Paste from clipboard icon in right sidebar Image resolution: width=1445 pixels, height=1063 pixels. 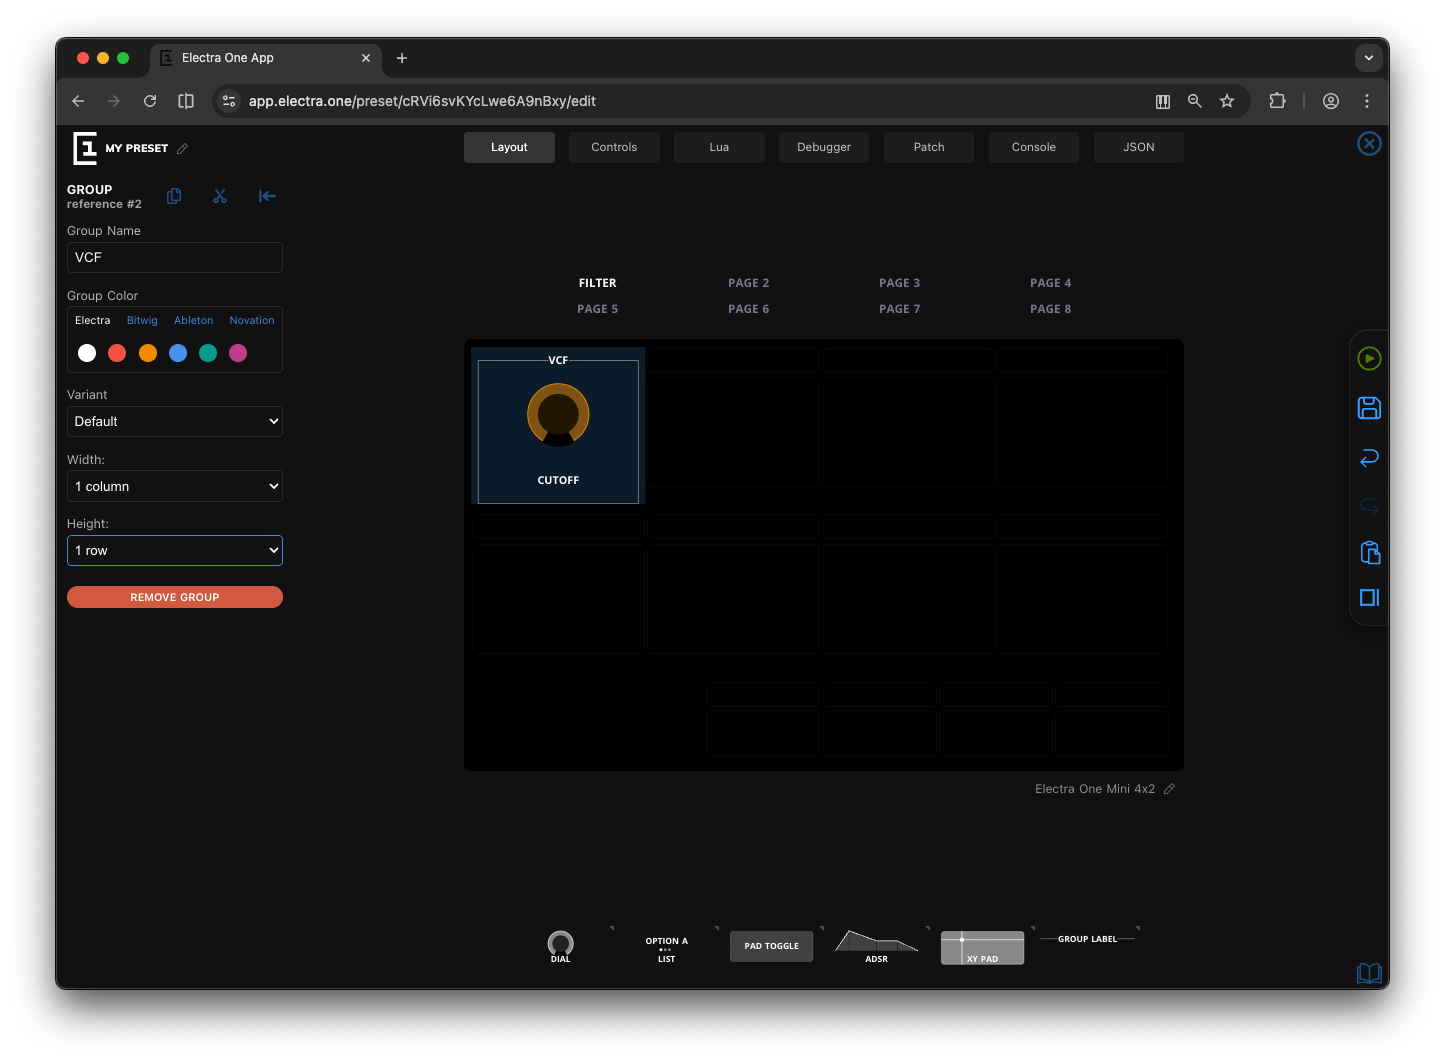(x=1369, y=553)
